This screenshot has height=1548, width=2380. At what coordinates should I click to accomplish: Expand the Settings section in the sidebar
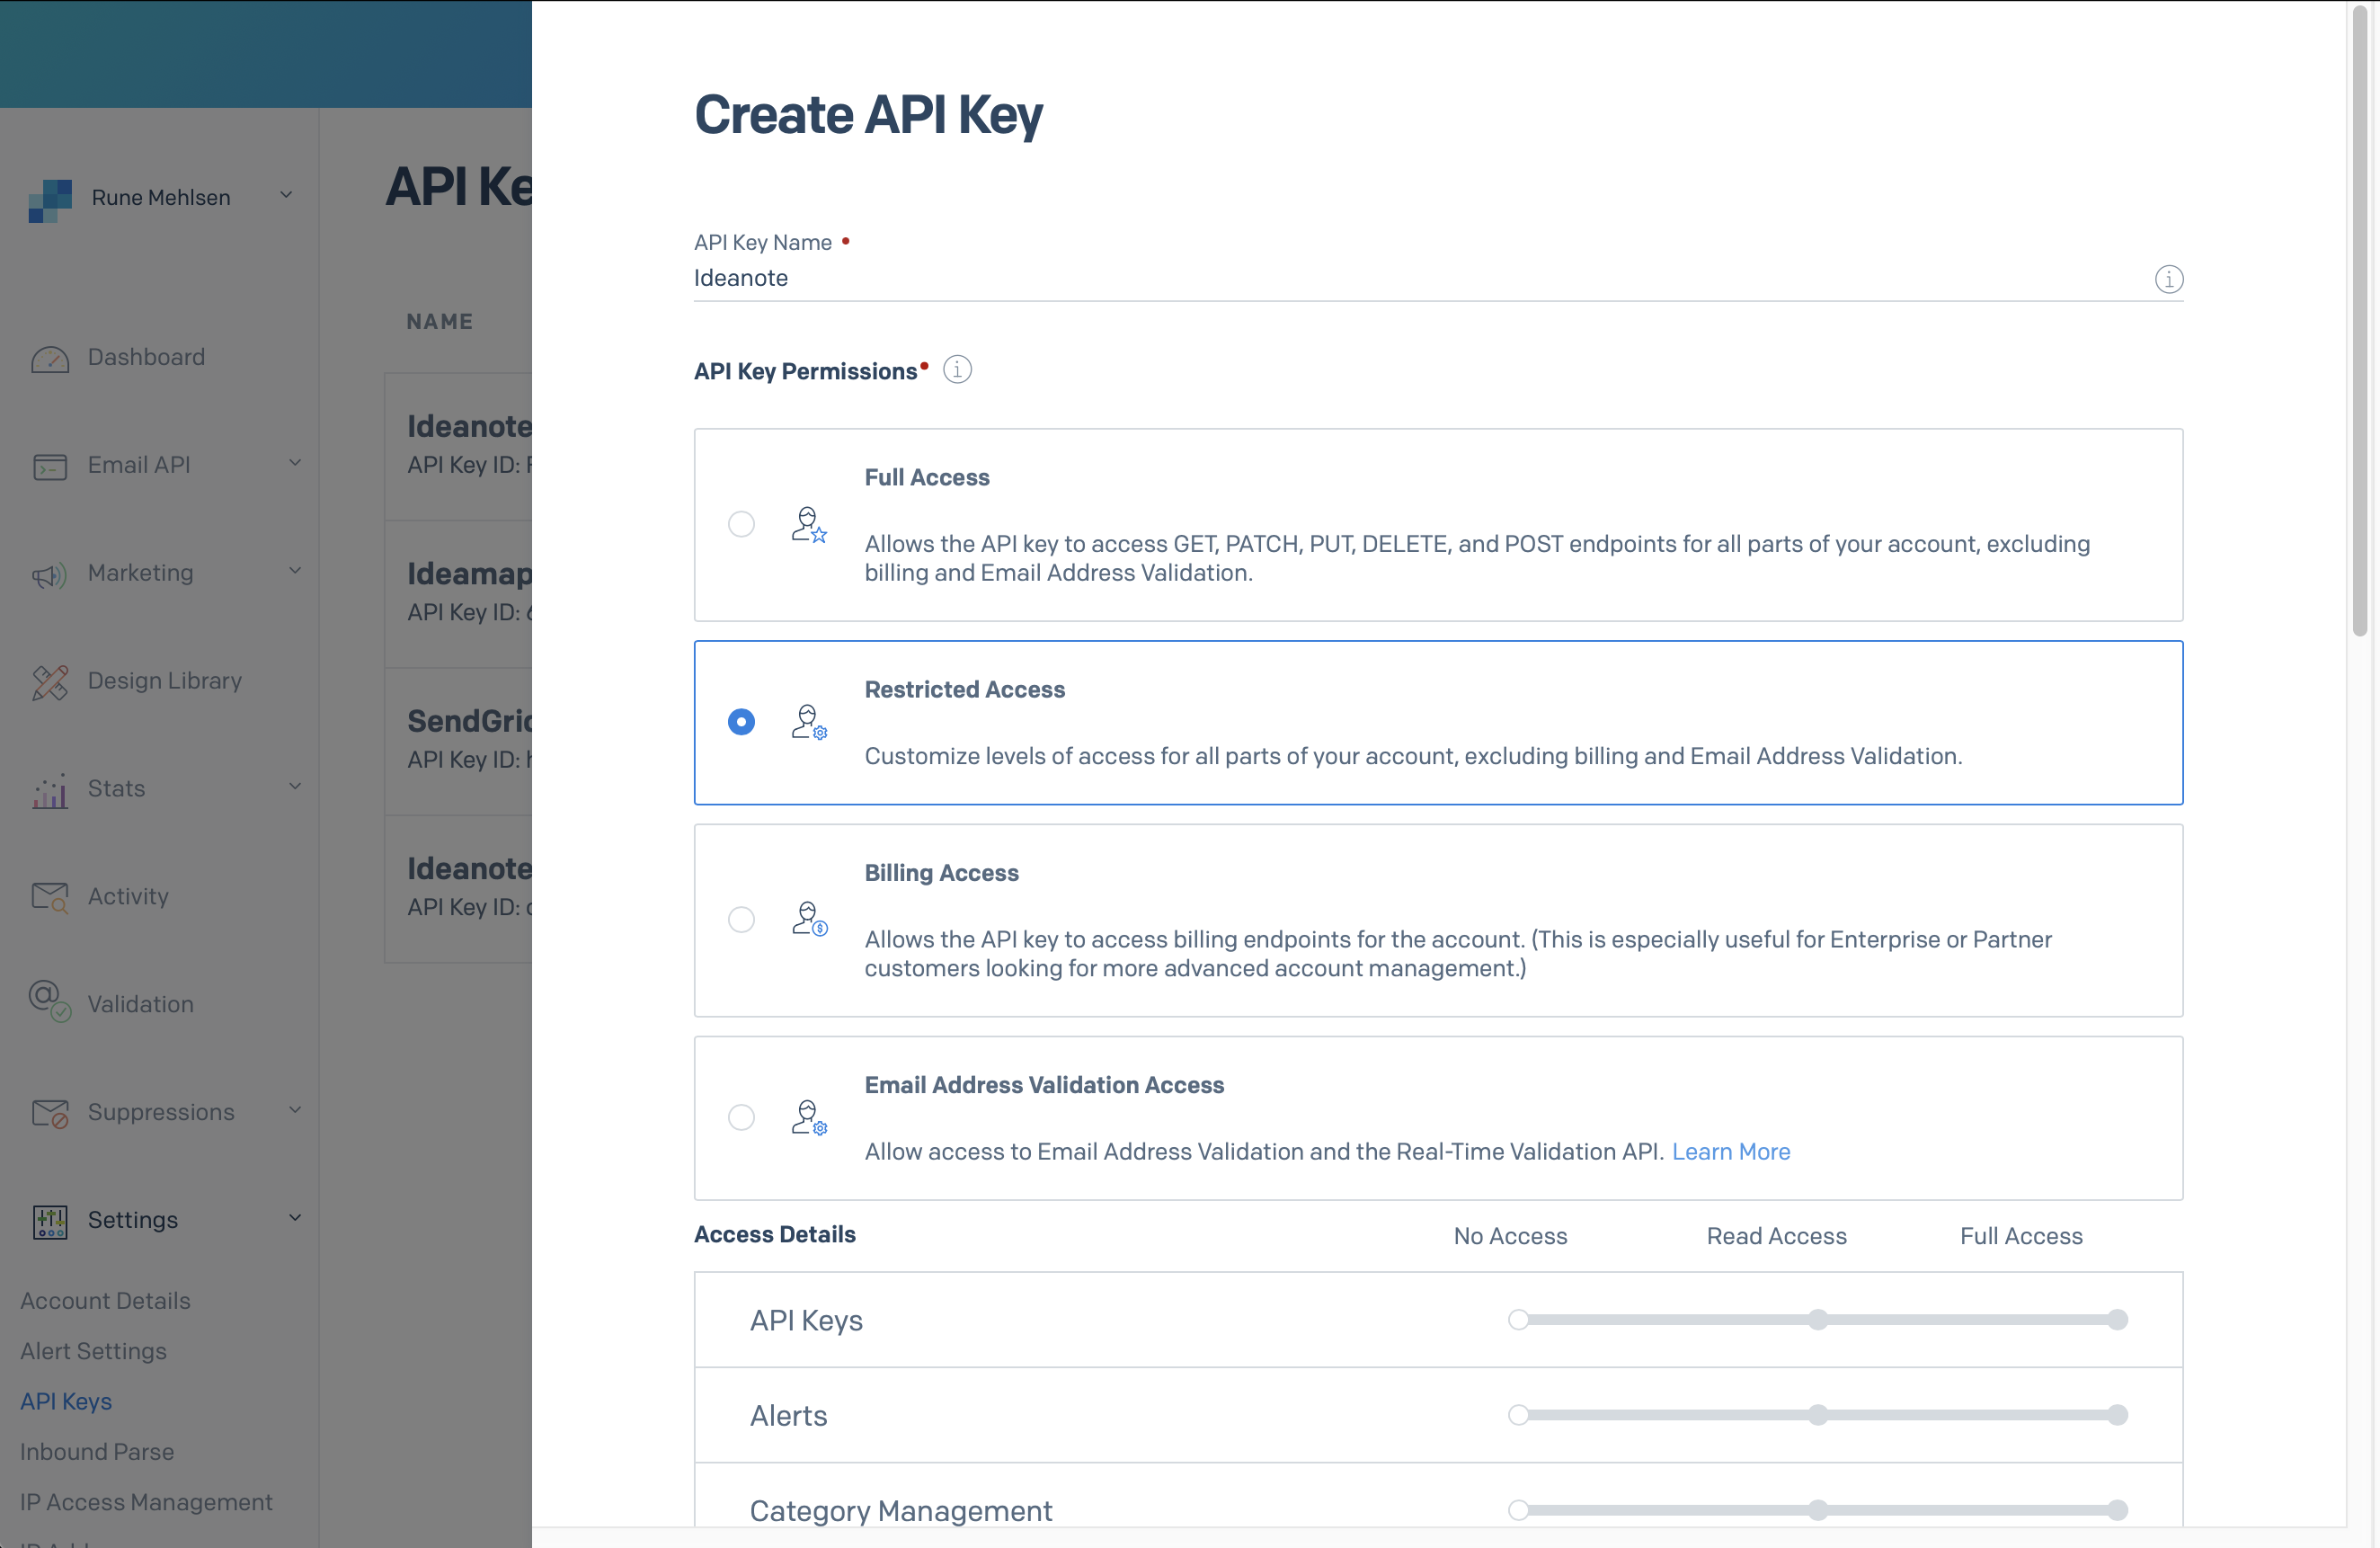coord(294,1218)
